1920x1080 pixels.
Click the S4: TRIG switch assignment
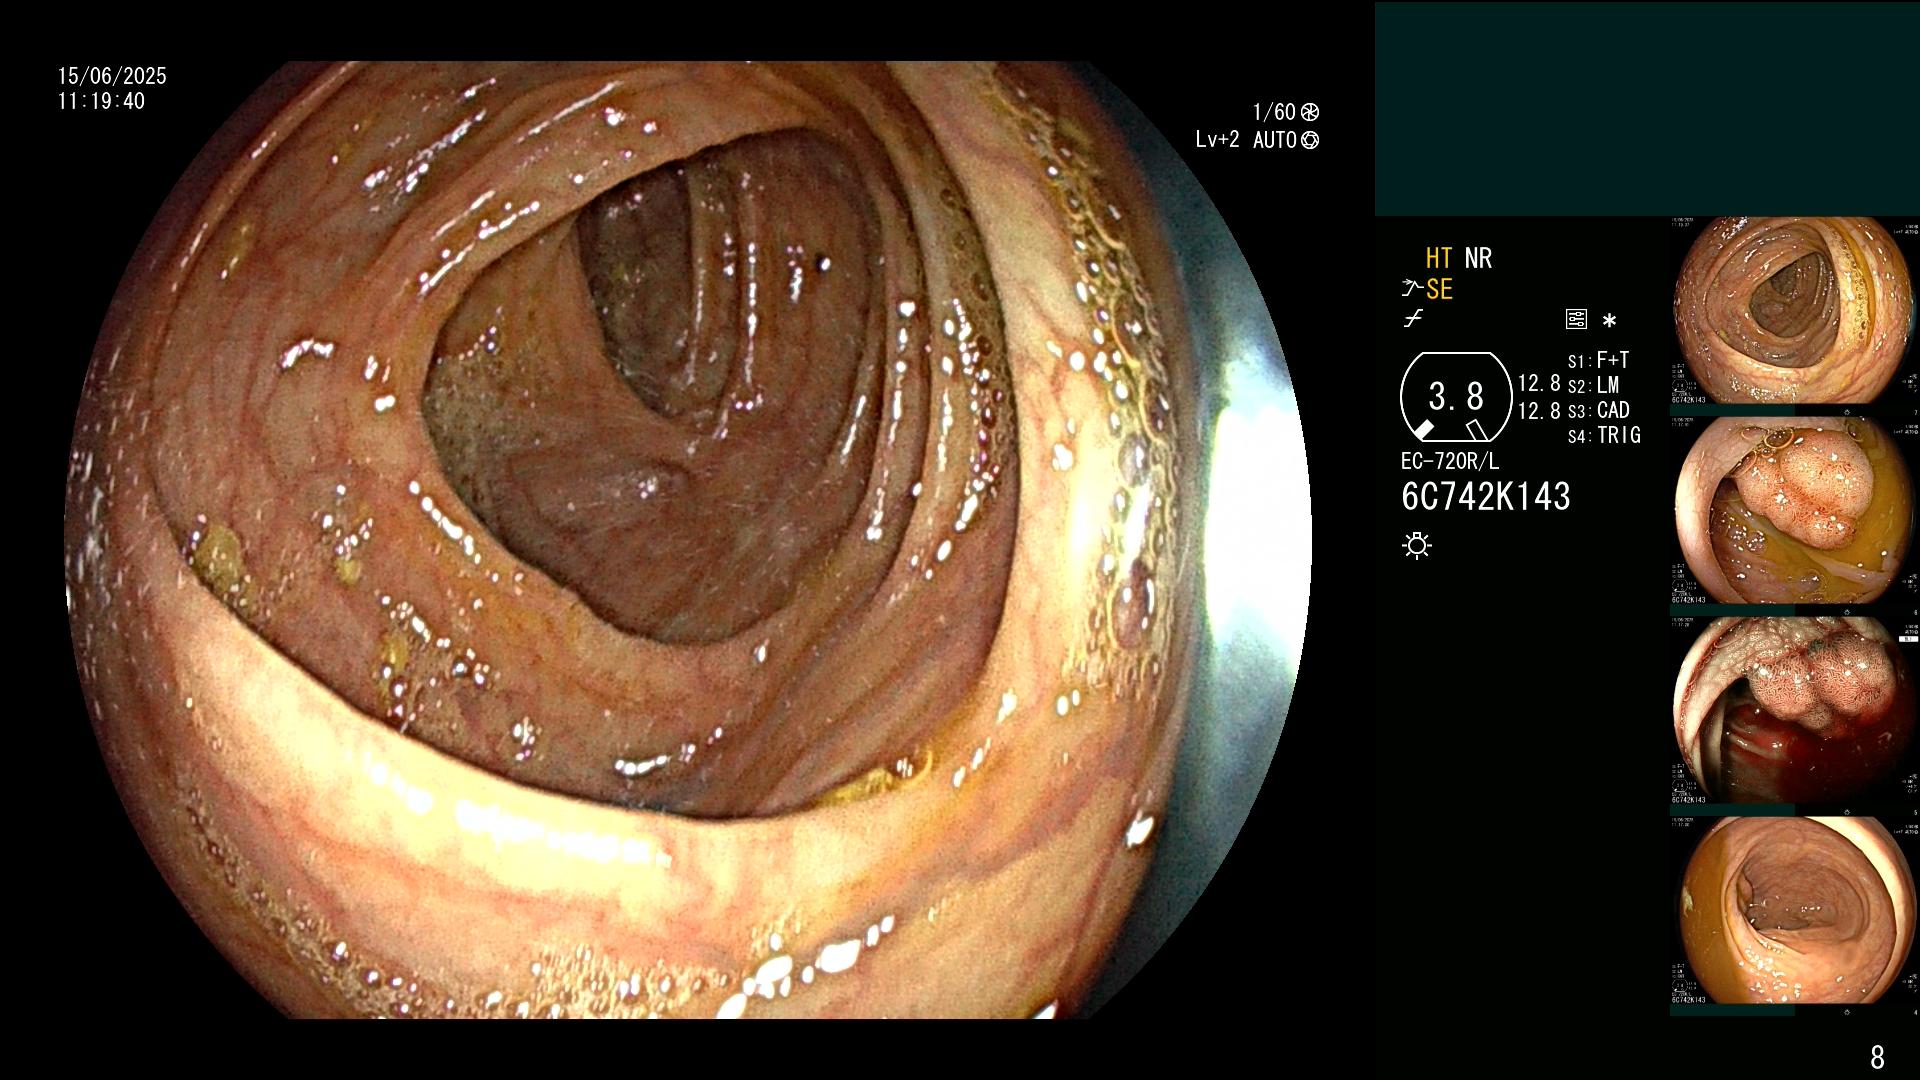[1604, 435]
